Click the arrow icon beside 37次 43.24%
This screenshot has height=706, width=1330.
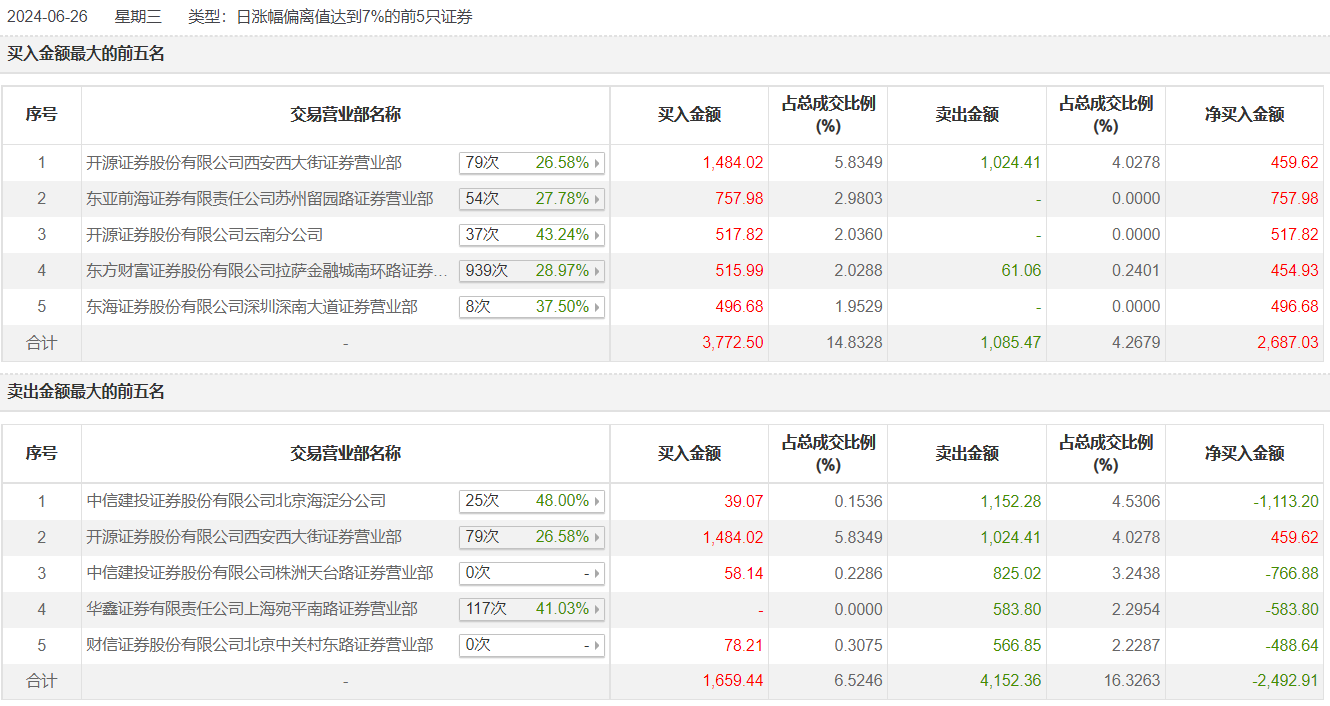(x=597, y=235)
